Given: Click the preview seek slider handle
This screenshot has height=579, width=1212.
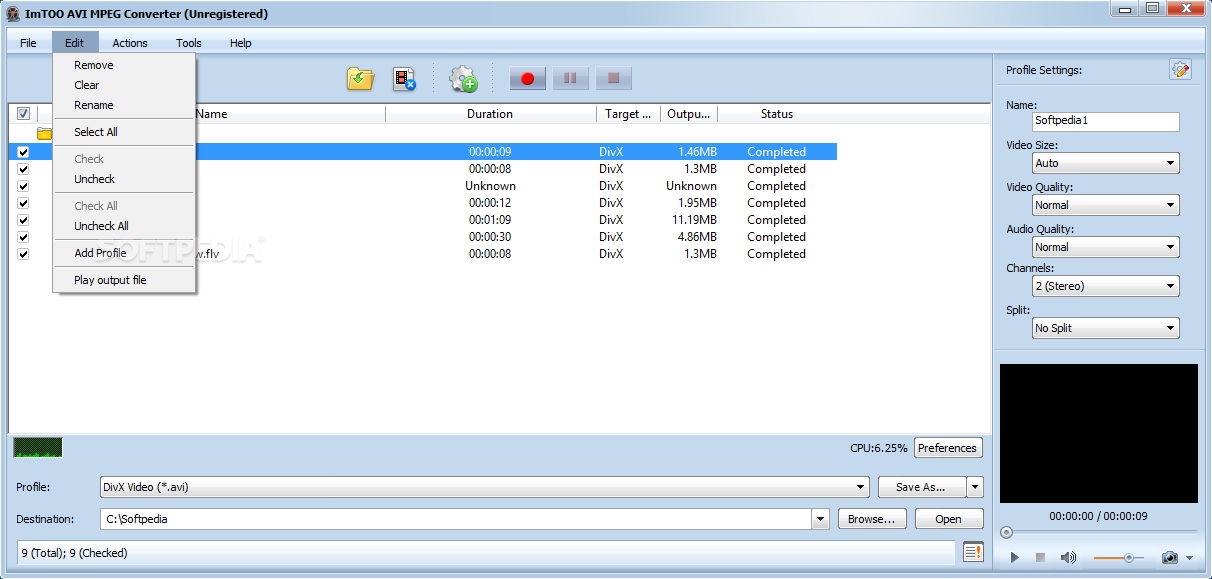Looking at the screenshot, I should point(1007,533).
